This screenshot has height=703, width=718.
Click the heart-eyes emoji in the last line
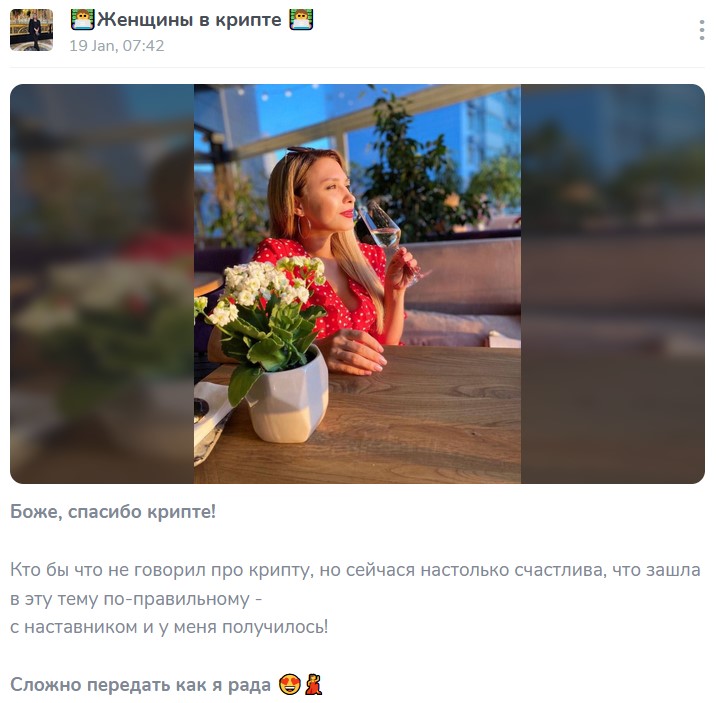tap(290, 685)
